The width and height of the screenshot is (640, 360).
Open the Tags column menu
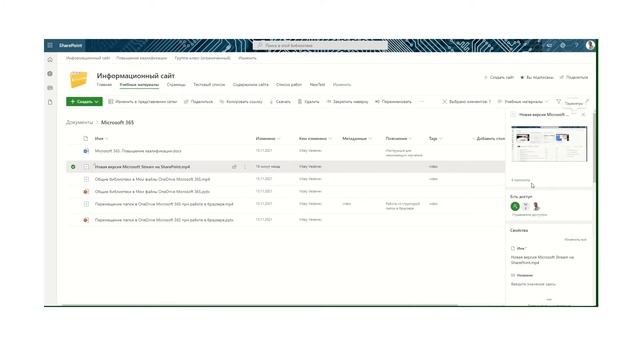pyautogui.click(x=436, y=139)
